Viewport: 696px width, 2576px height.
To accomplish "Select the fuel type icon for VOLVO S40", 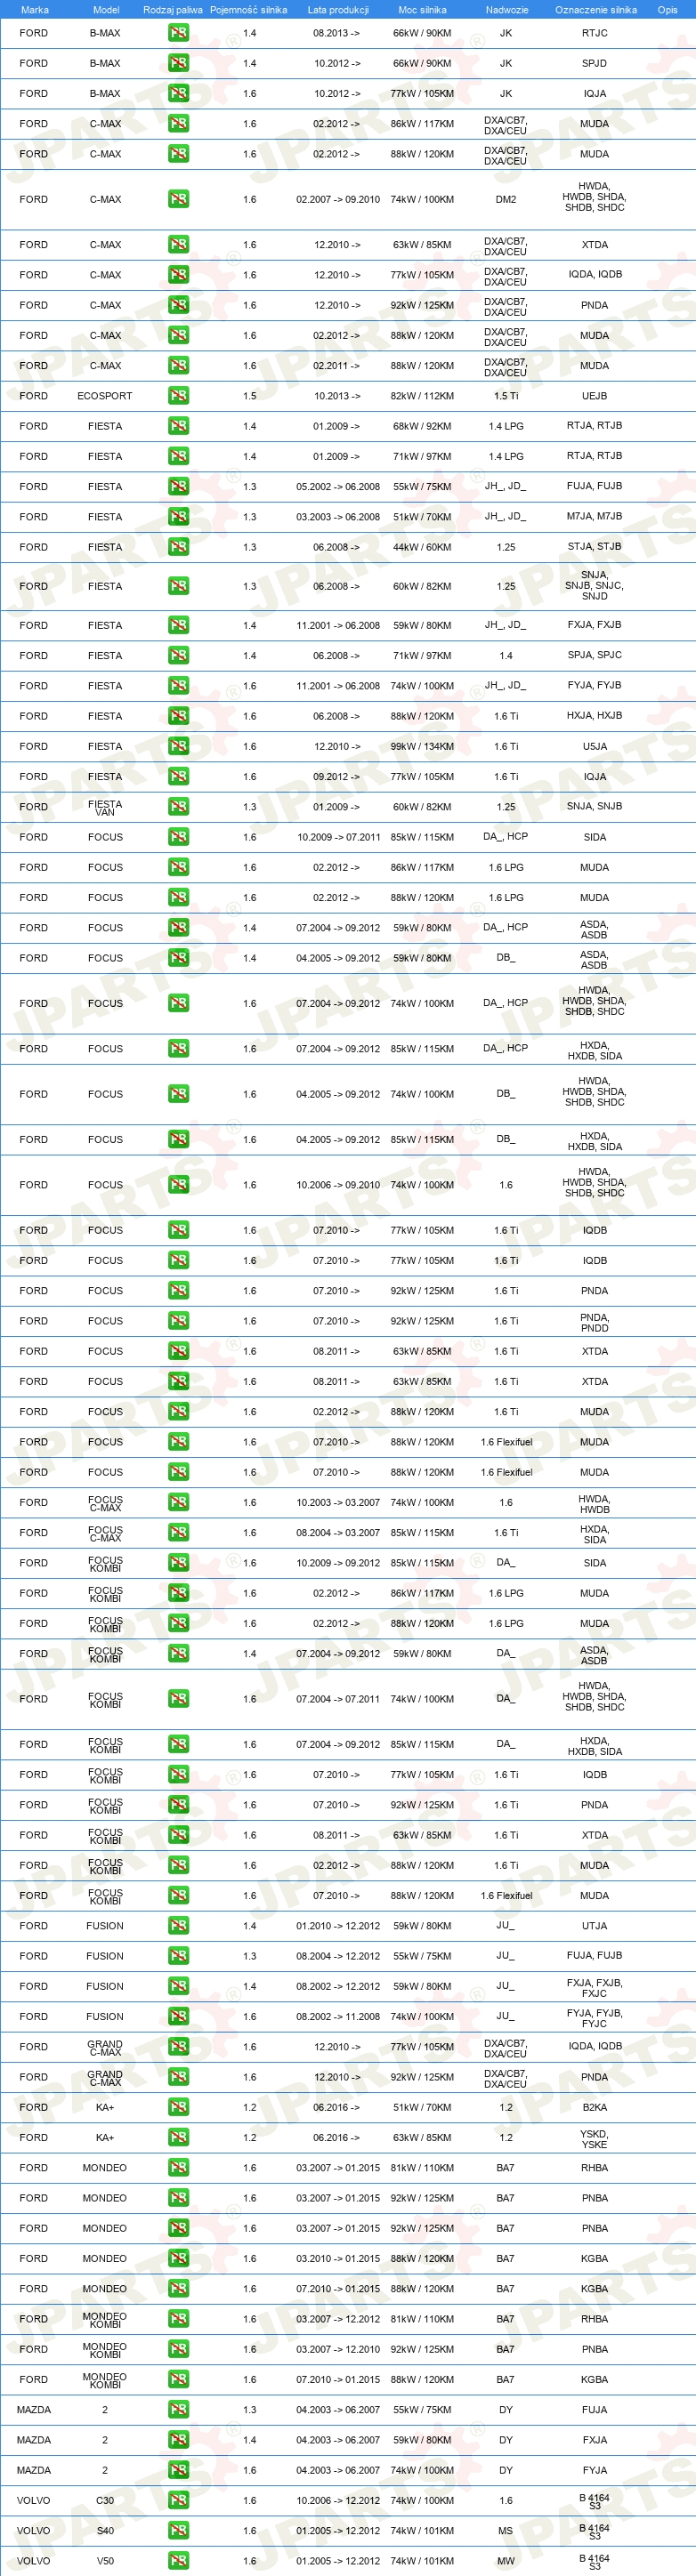I will coord(178,2530).
